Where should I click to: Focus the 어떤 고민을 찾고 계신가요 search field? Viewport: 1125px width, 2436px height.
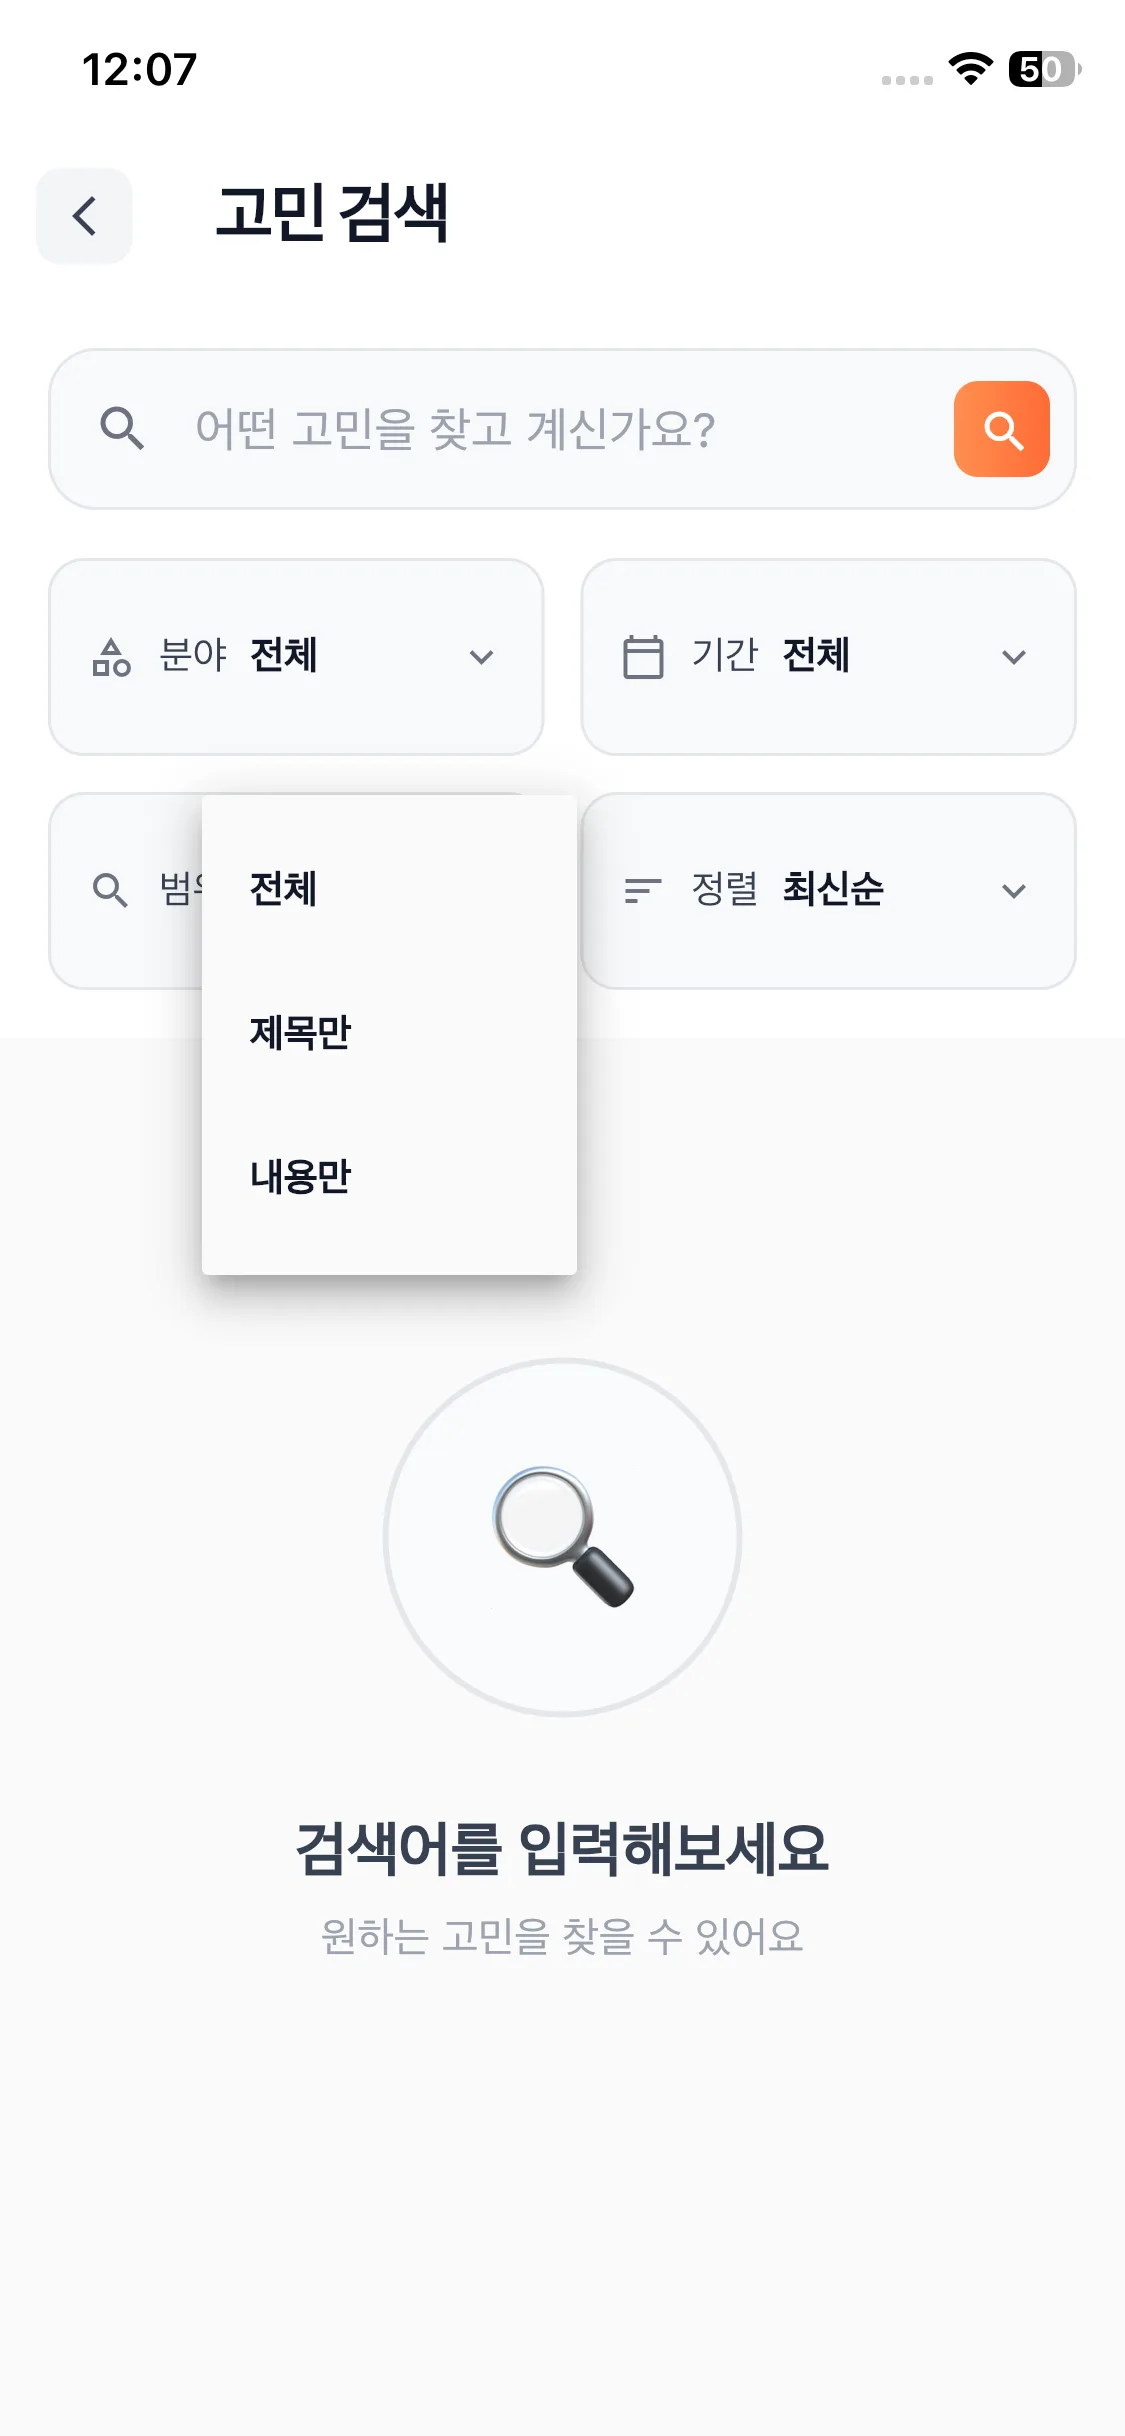pyautogui.click(x=540, y=429)
